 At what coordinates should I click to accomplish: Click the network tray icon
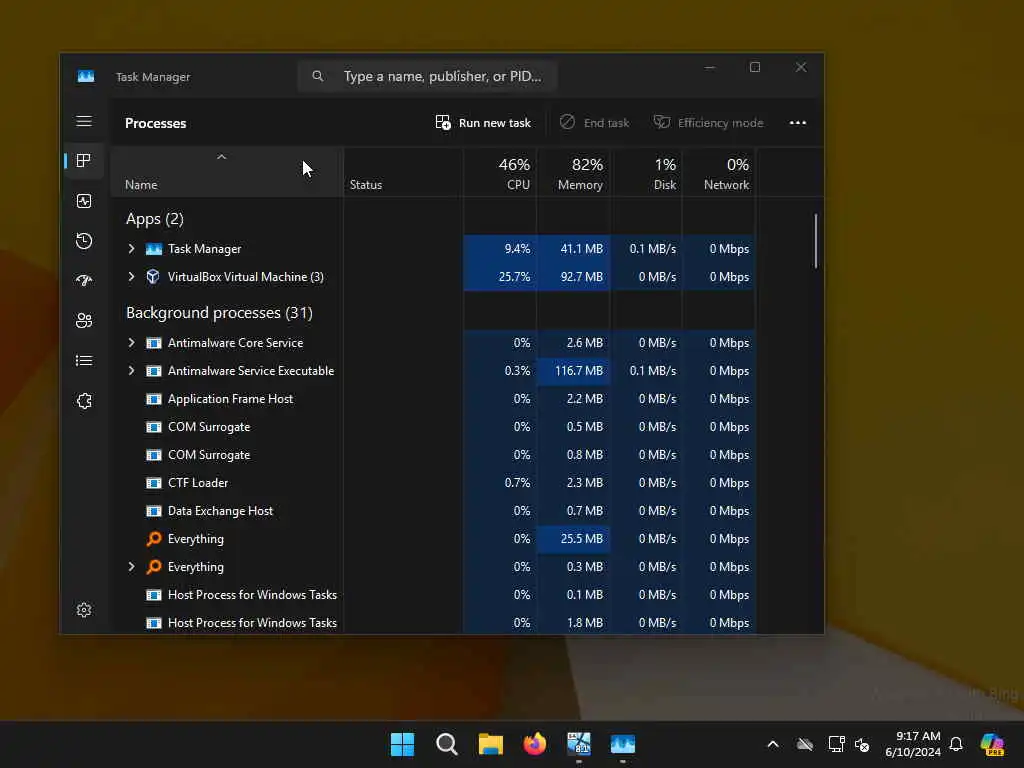(x=837, y=744)
